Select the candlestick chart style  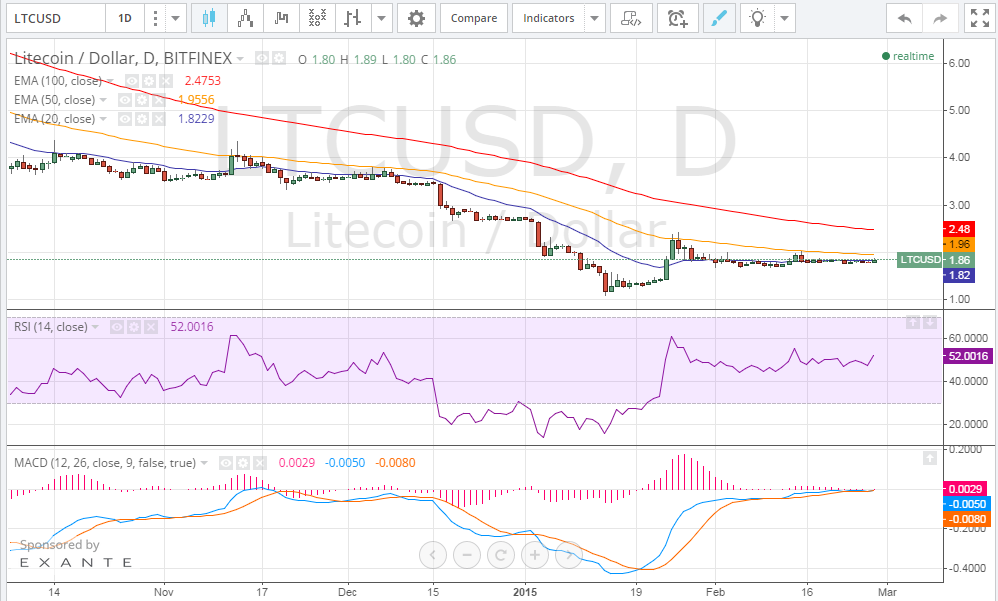[x=212, y=17]
